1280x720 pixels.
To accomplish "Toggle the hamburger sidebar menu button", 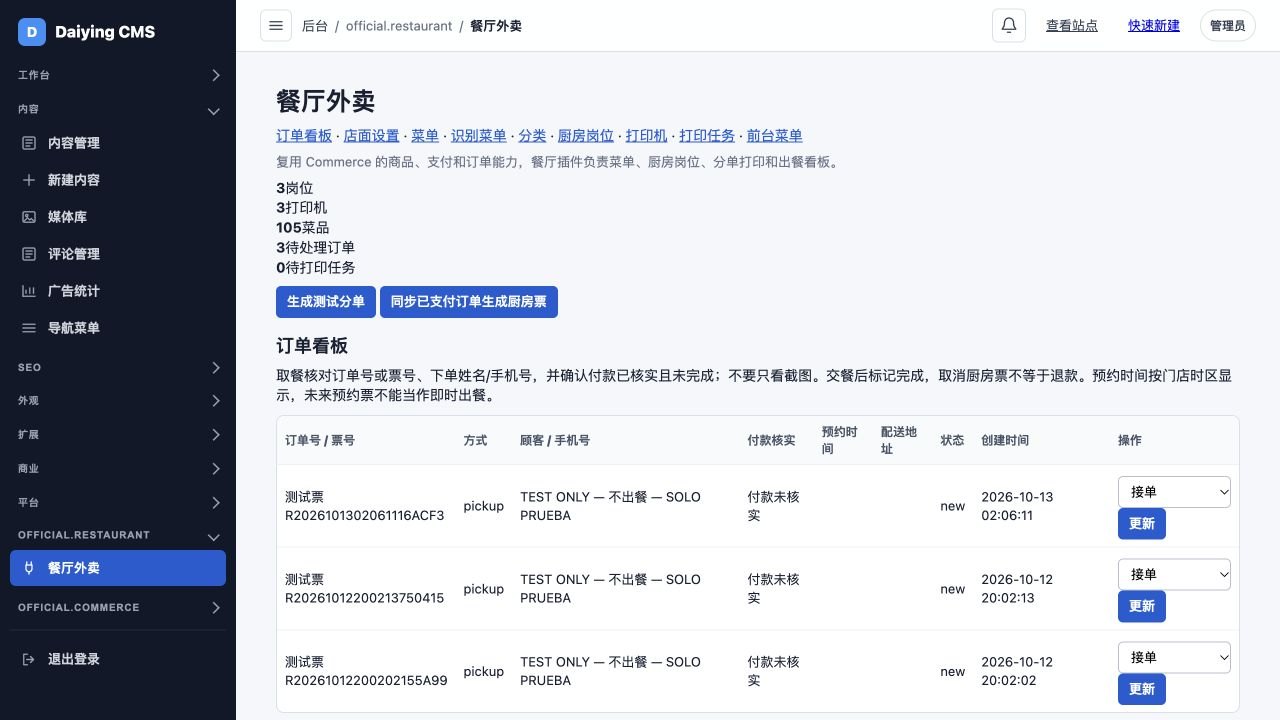I will click(276, 26).
